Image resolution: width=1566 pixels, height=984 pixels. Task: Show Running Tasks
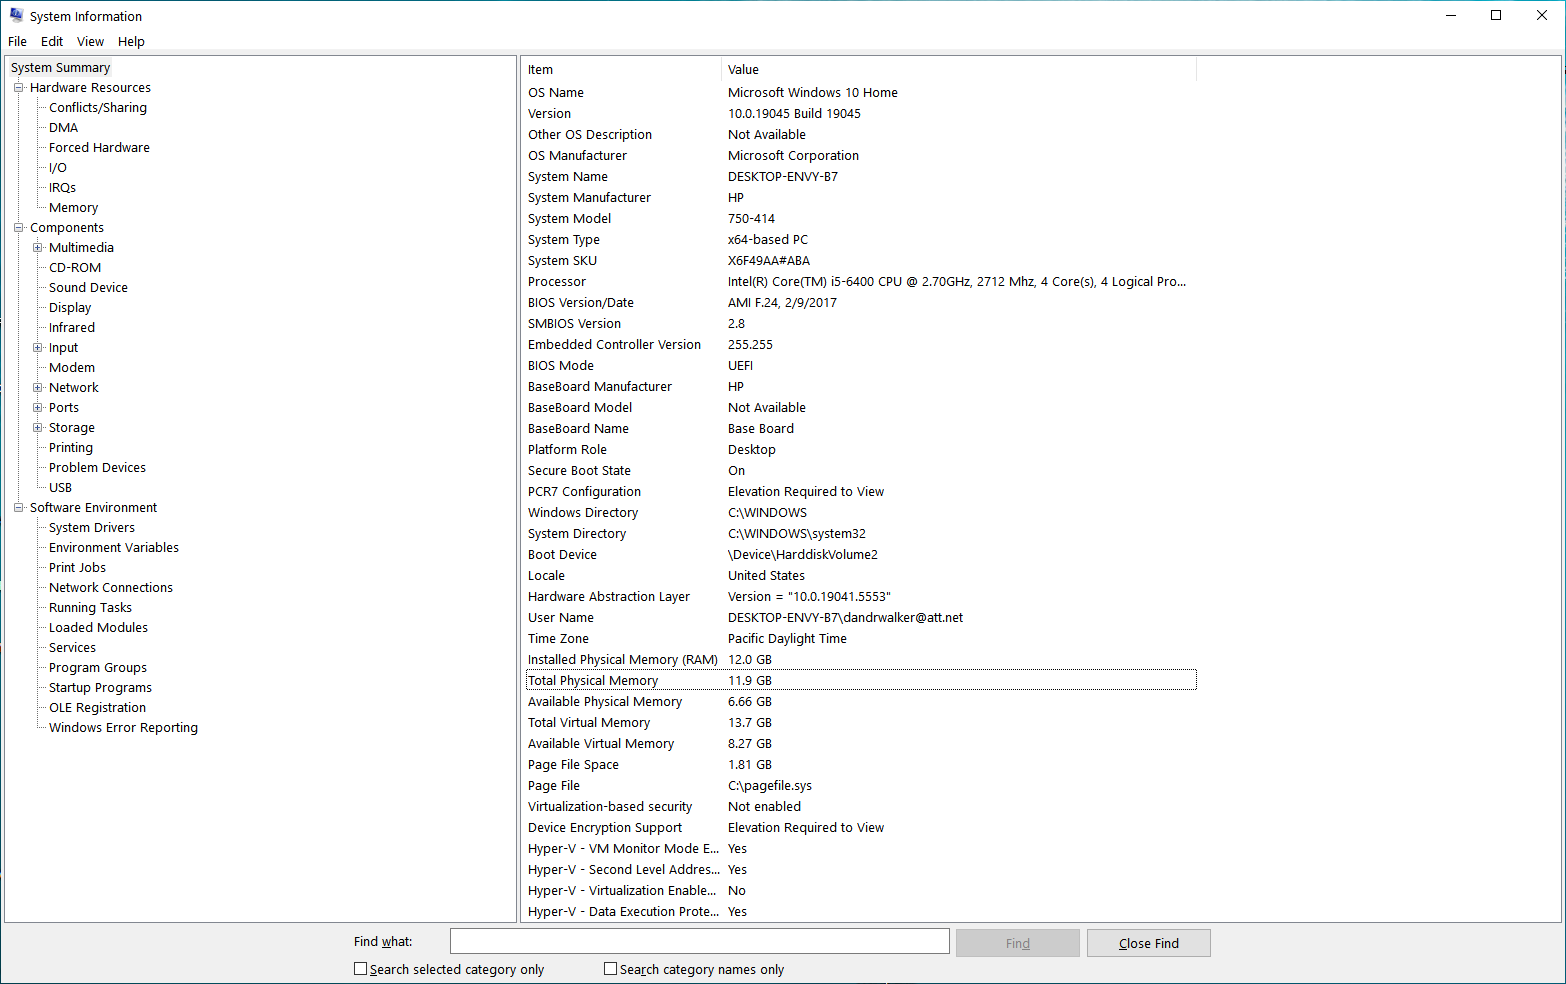click(90, 608)
